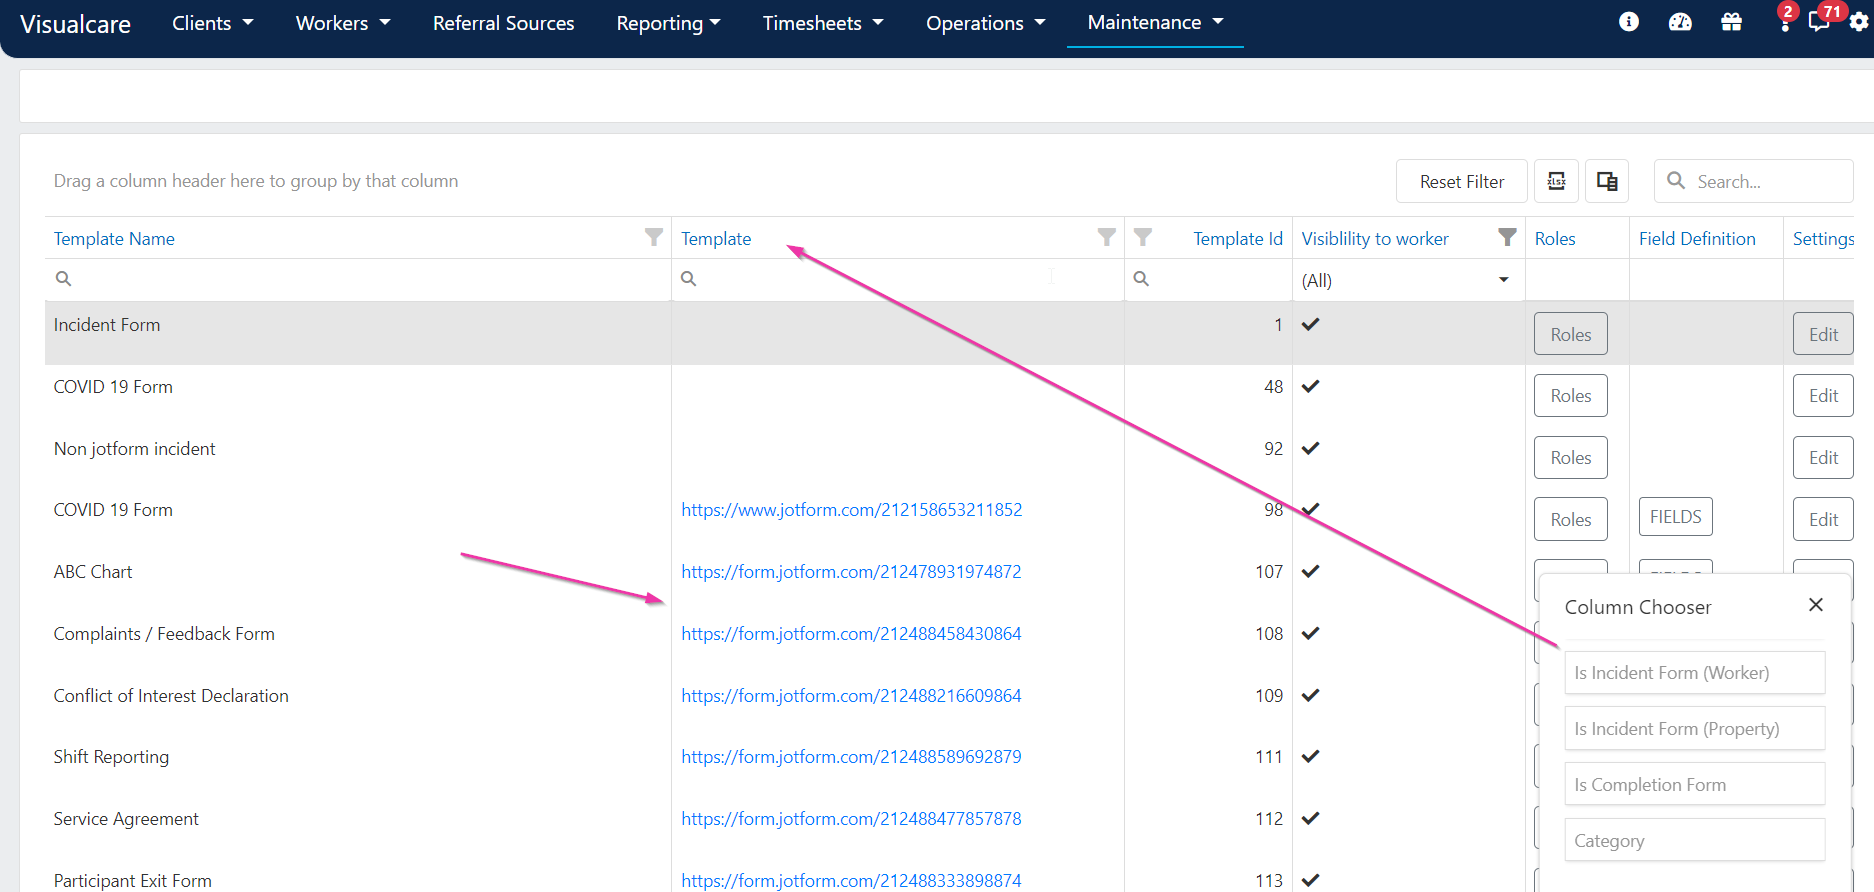
Task: Open ABC Chart jotform link
Action: (851, 572)
